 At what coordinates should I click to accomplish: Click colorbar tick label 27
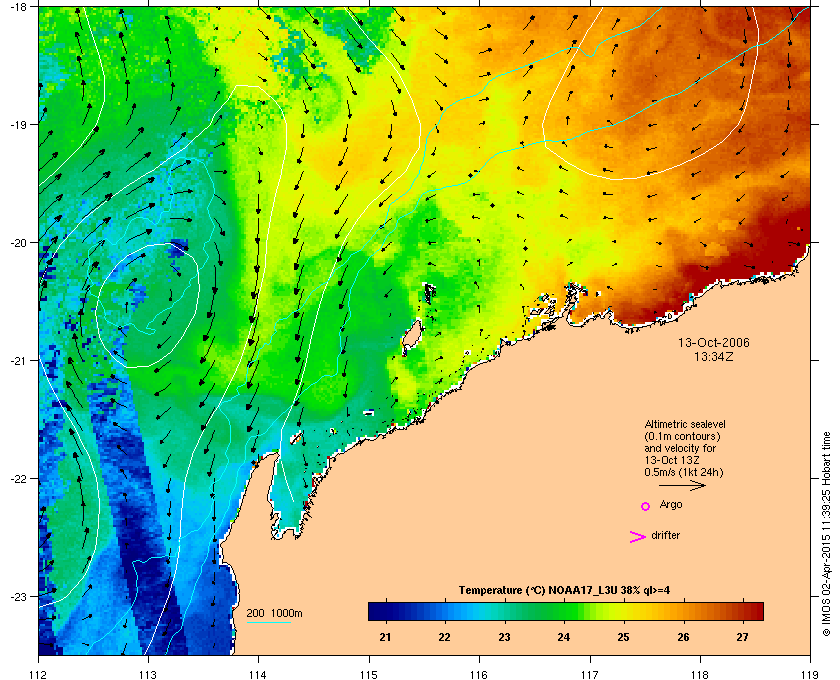pos(742,637)
